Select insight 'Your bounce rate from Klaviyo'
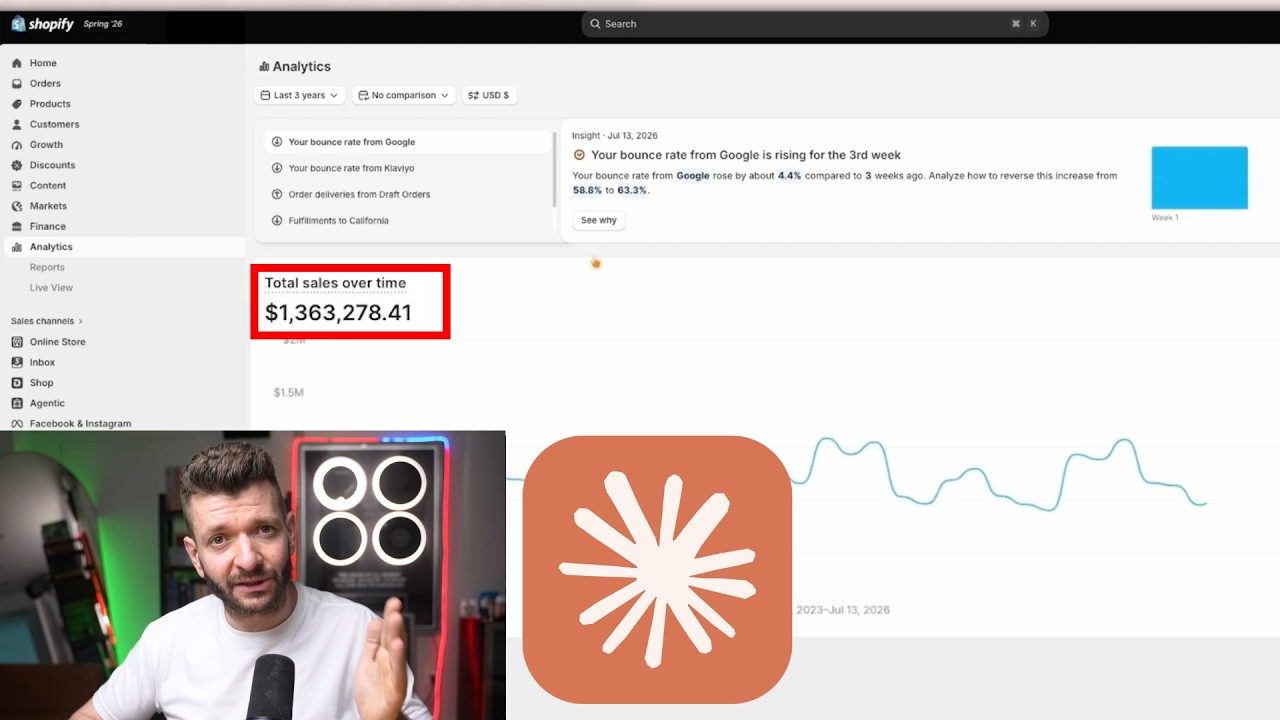Image resolution: width=1280 pixels, height=720 pixels. coord(409,168)
